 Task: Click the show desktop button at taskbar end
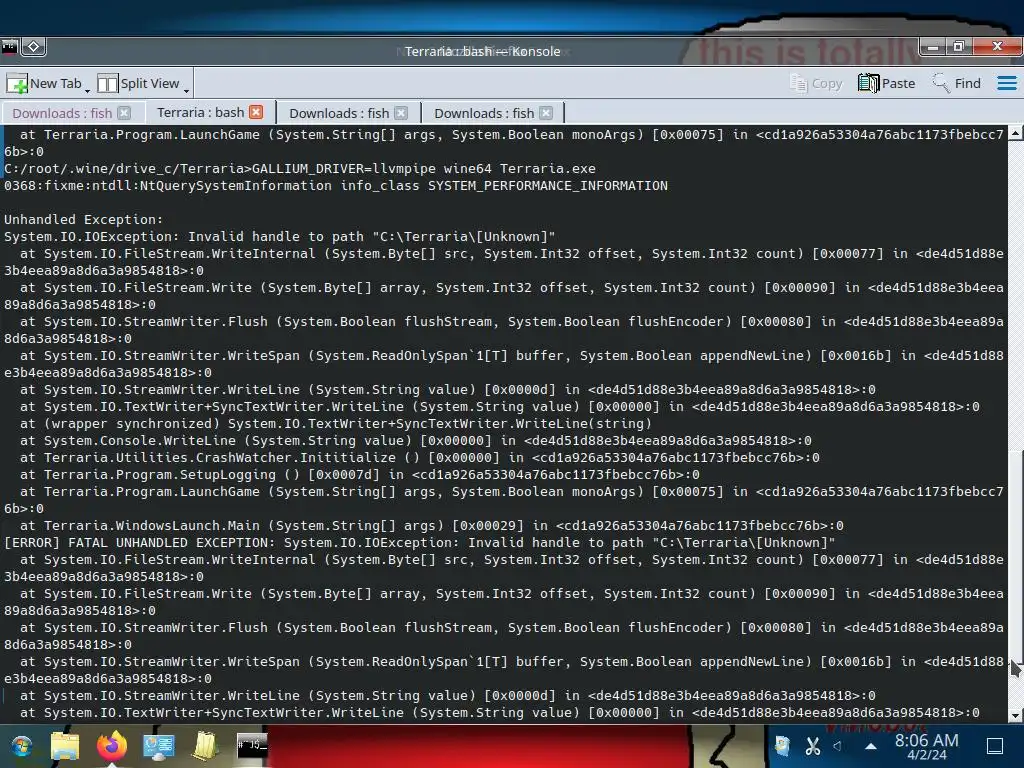pyautogui.click(x=995, y=746)
